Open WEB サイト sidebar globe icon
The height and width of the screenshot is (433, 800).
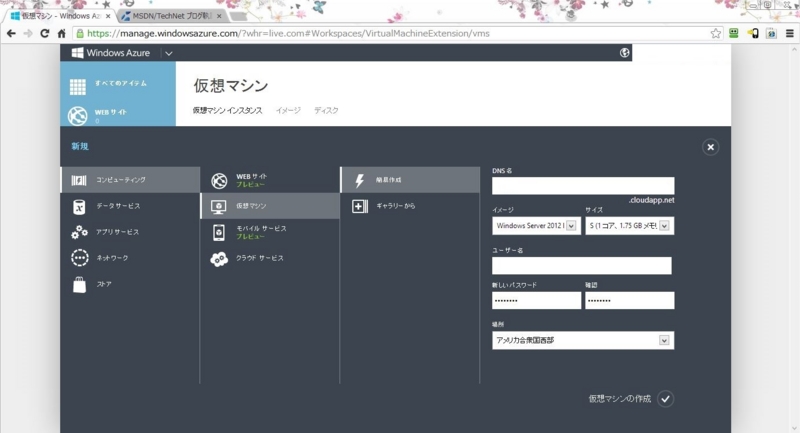coord(78,116)
